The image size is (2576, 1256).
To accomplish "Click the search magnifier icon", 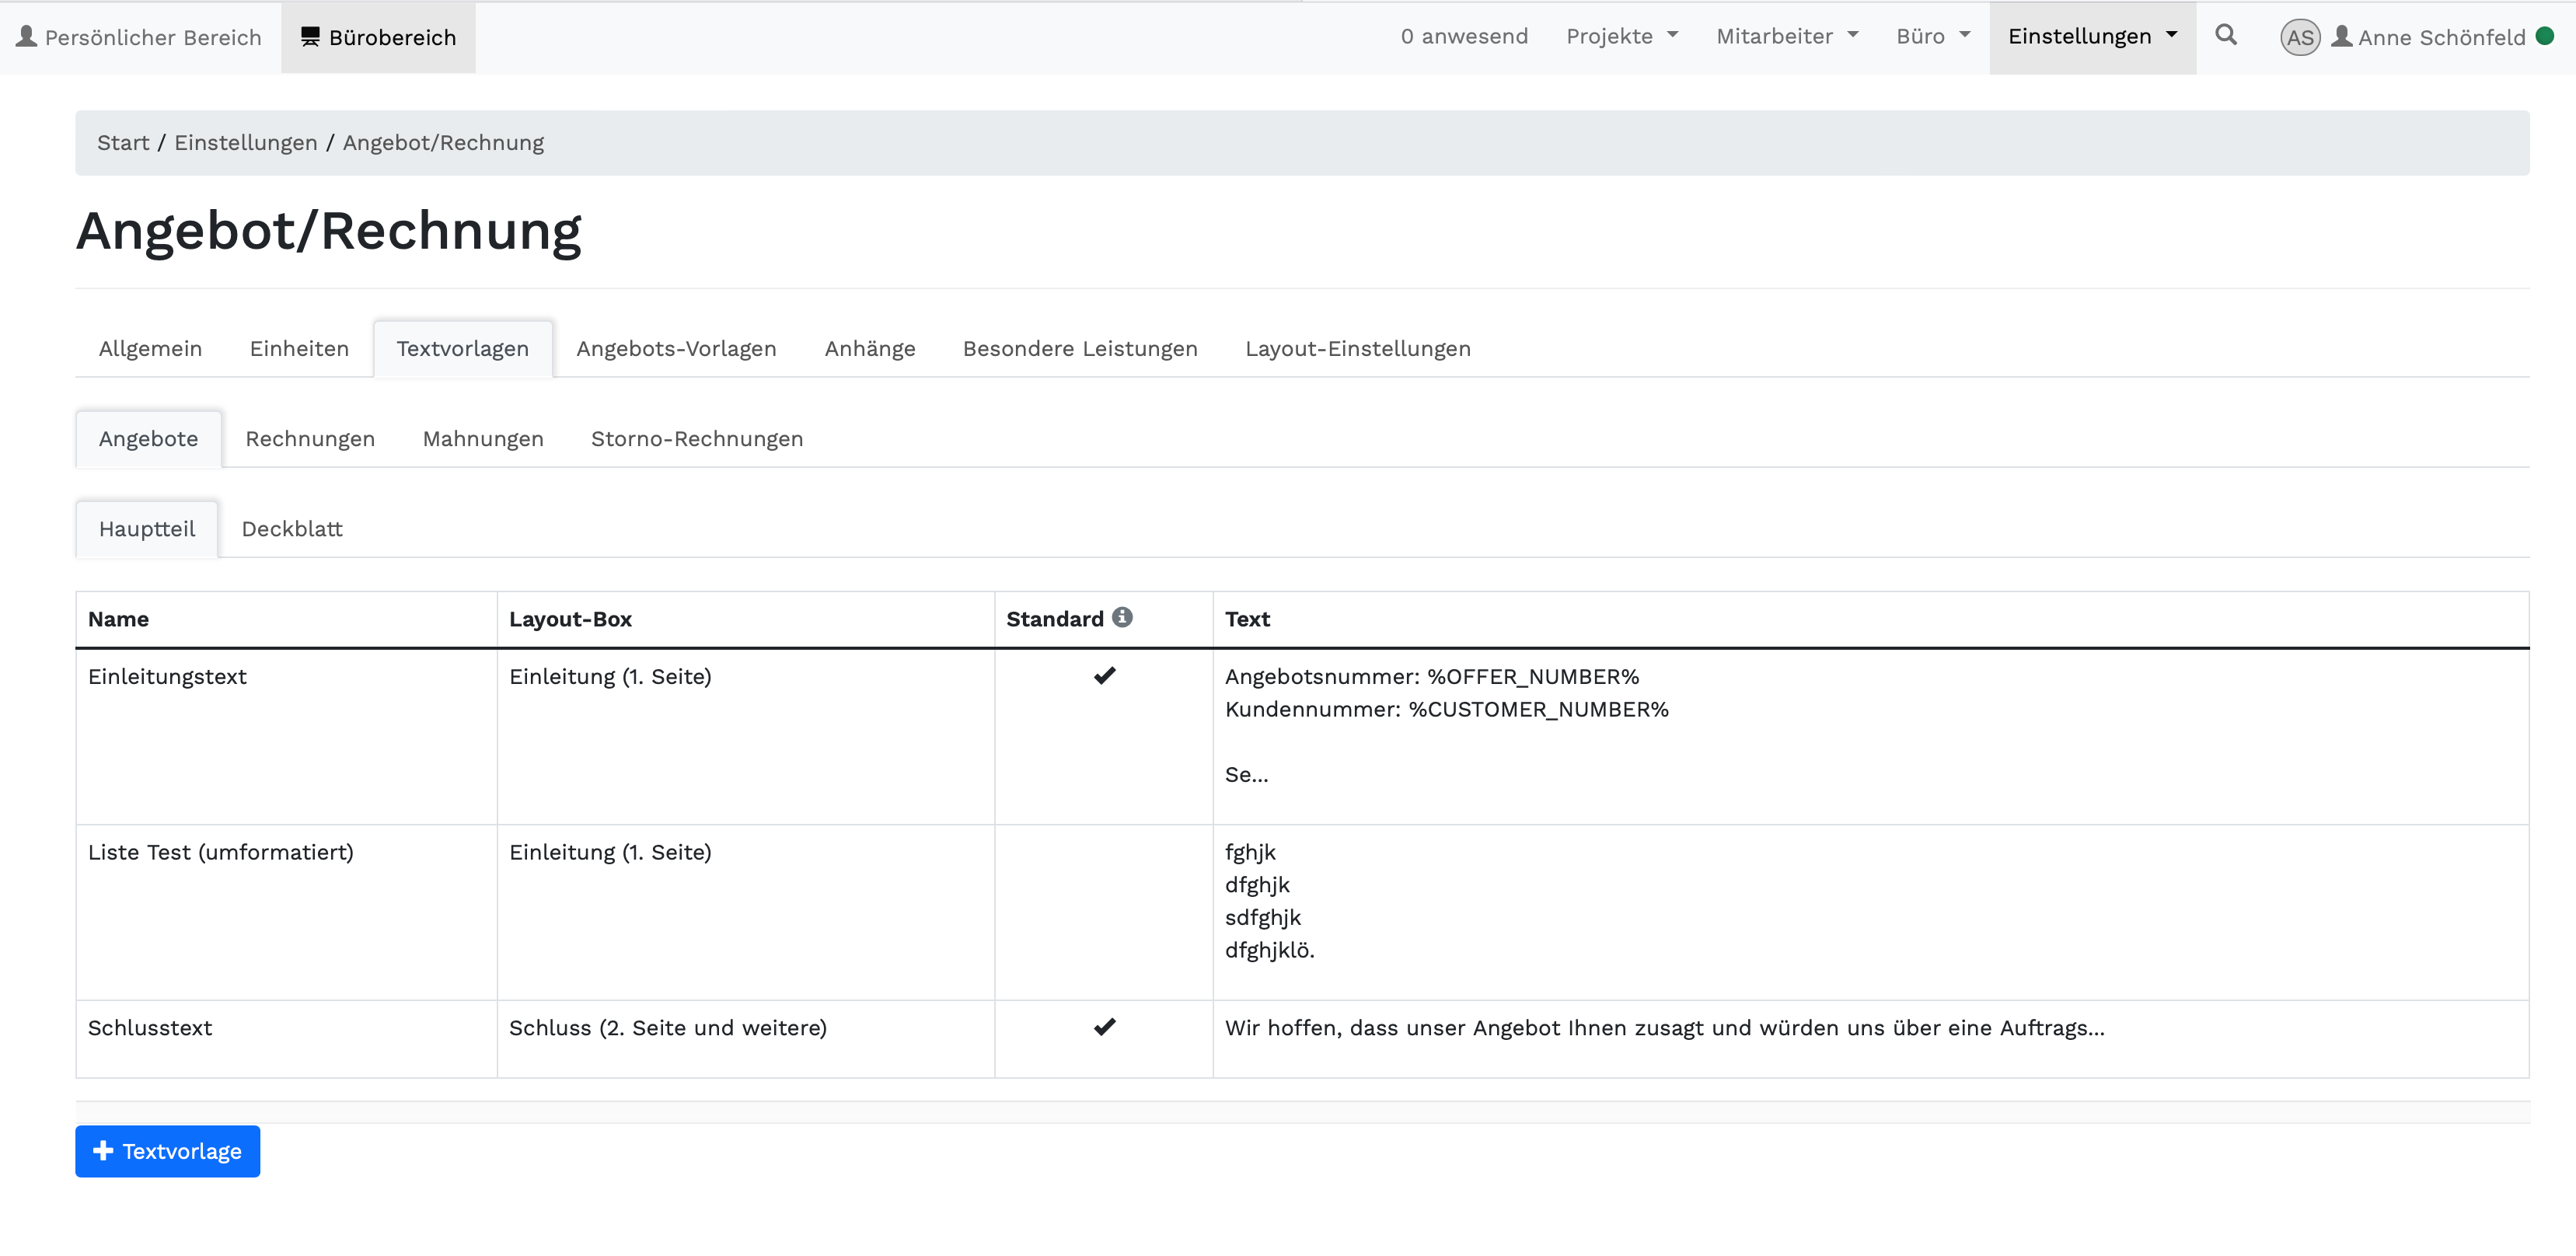I will [x=2225, y=35].
